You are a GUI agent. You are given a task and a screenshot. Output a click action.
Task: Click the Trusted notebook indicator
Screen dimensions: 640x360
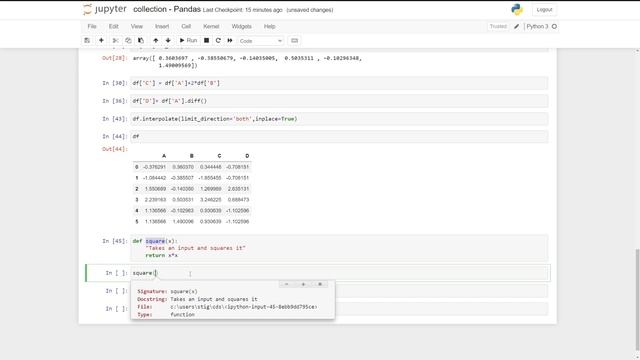[x=498, y=26]
